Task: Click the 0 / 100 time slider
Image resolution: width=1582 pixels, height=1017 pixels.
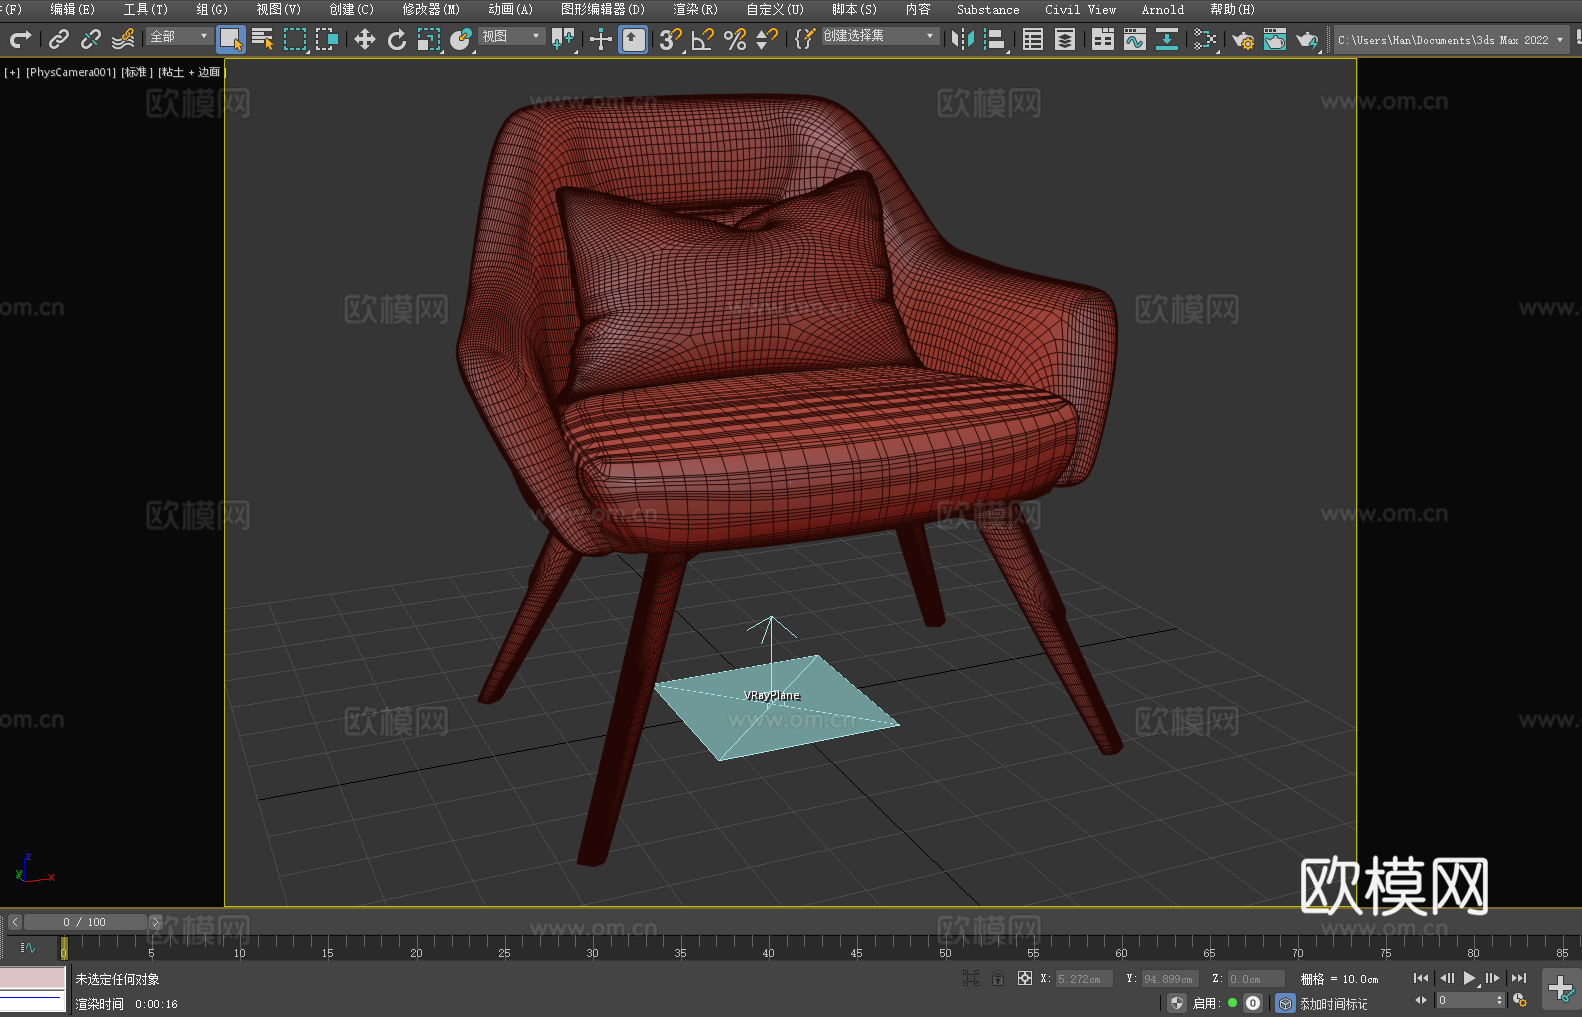Action: 85,922
